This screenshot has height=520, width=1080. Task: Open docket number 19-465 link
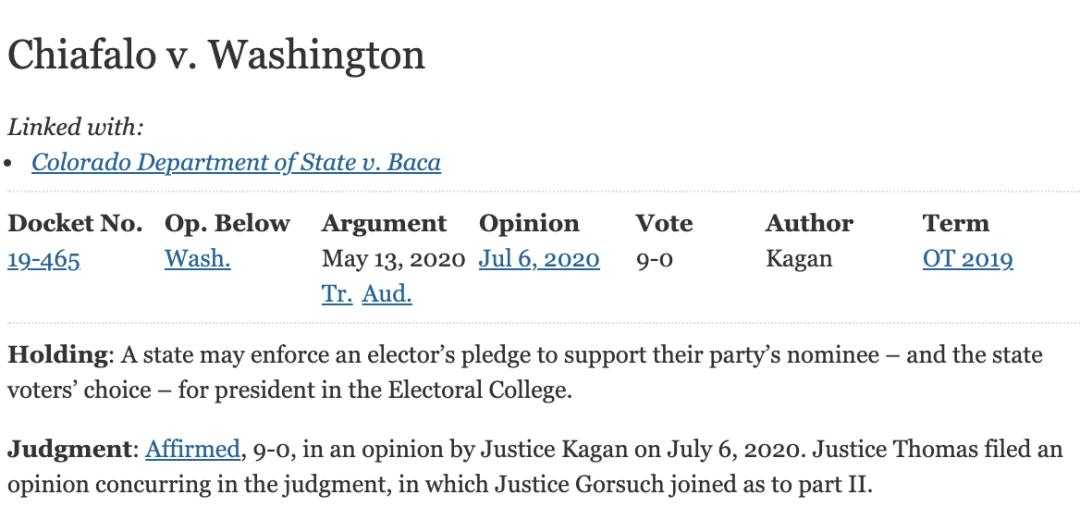[44, 259]
